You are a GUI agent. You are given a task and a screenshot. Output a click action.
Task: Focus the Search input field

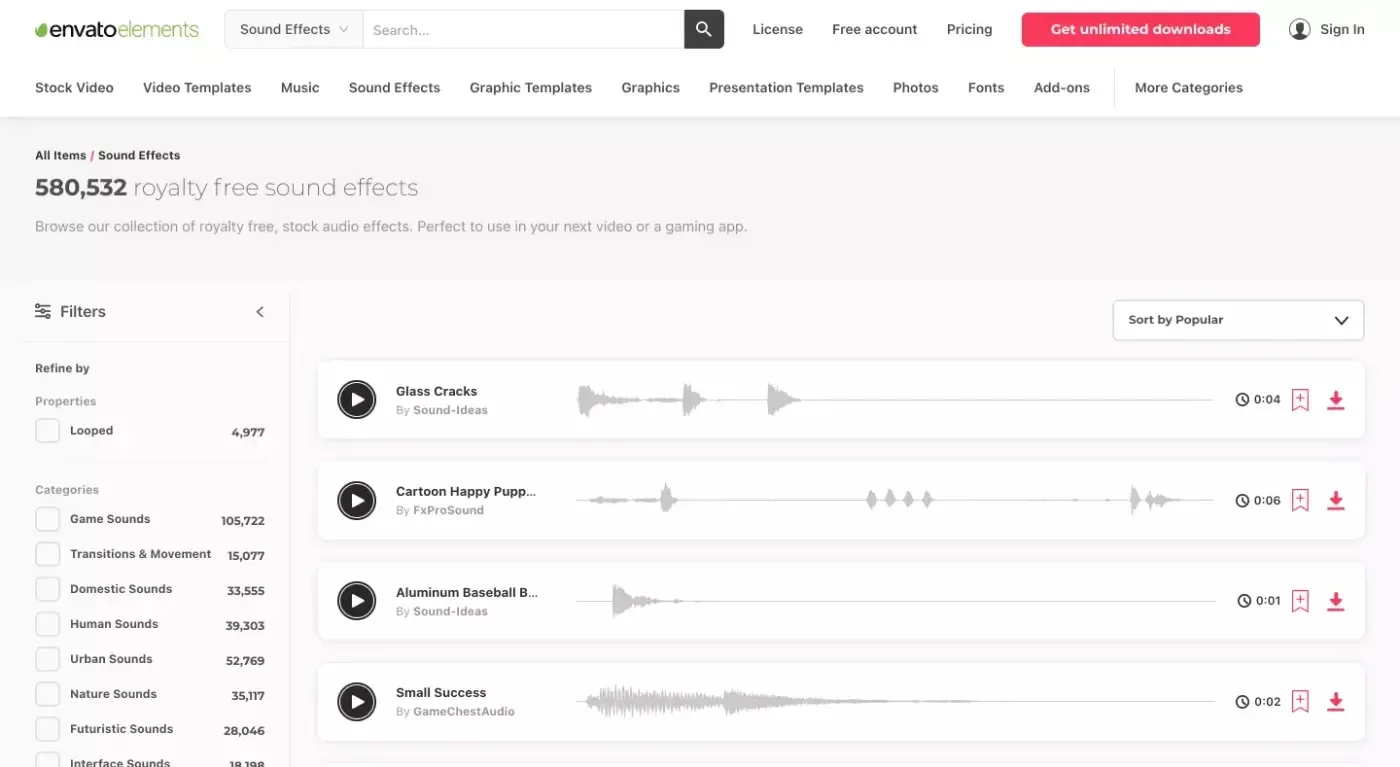[523, 29]
